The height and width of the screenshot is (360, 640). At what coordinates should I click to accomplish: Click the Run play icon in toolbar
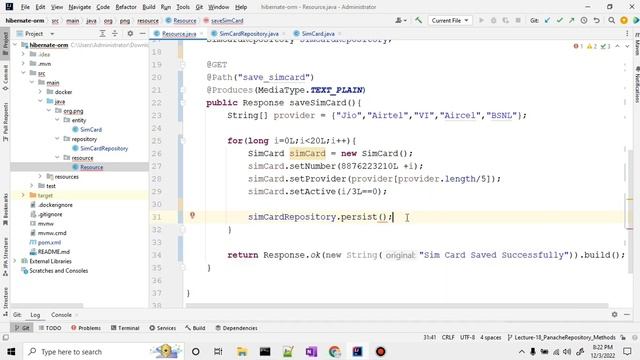(481, 20)
